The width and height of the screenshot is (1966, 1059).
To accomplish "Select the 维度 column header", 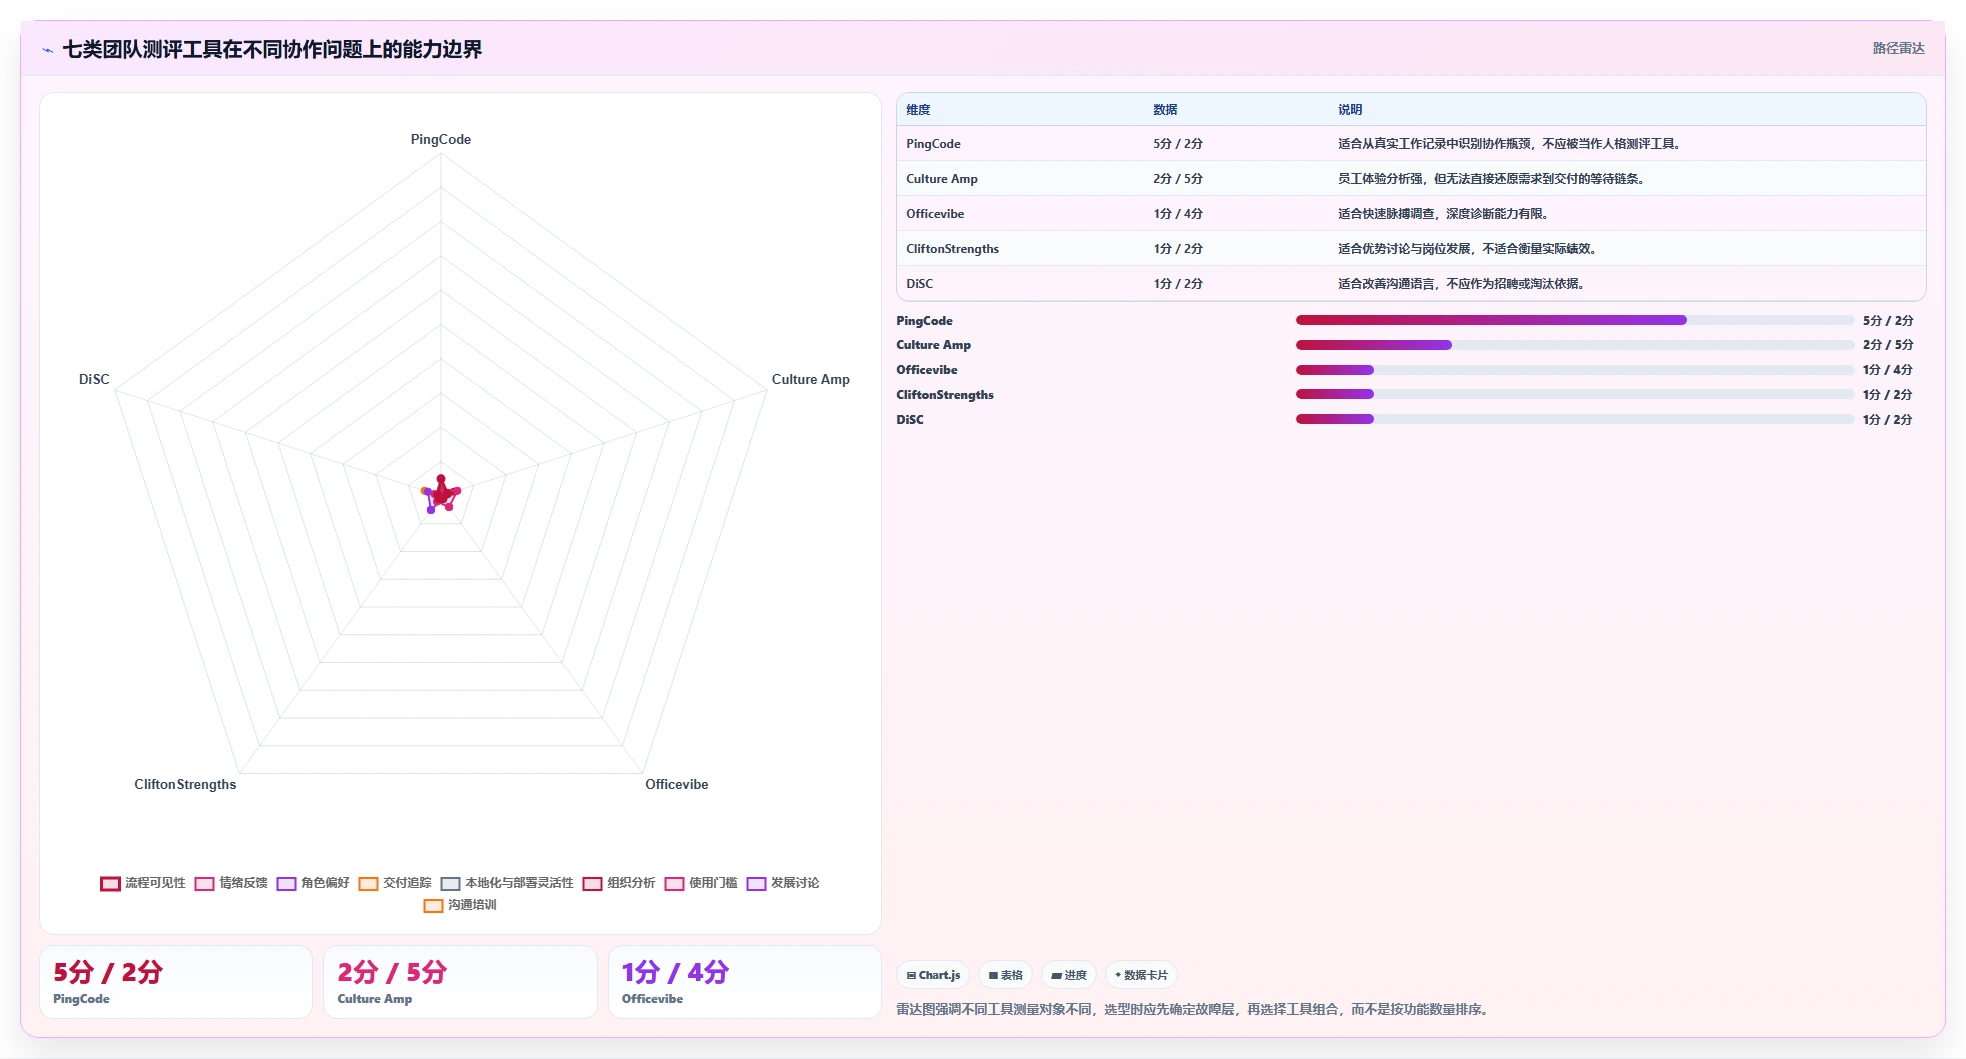I will coord(918,110).
